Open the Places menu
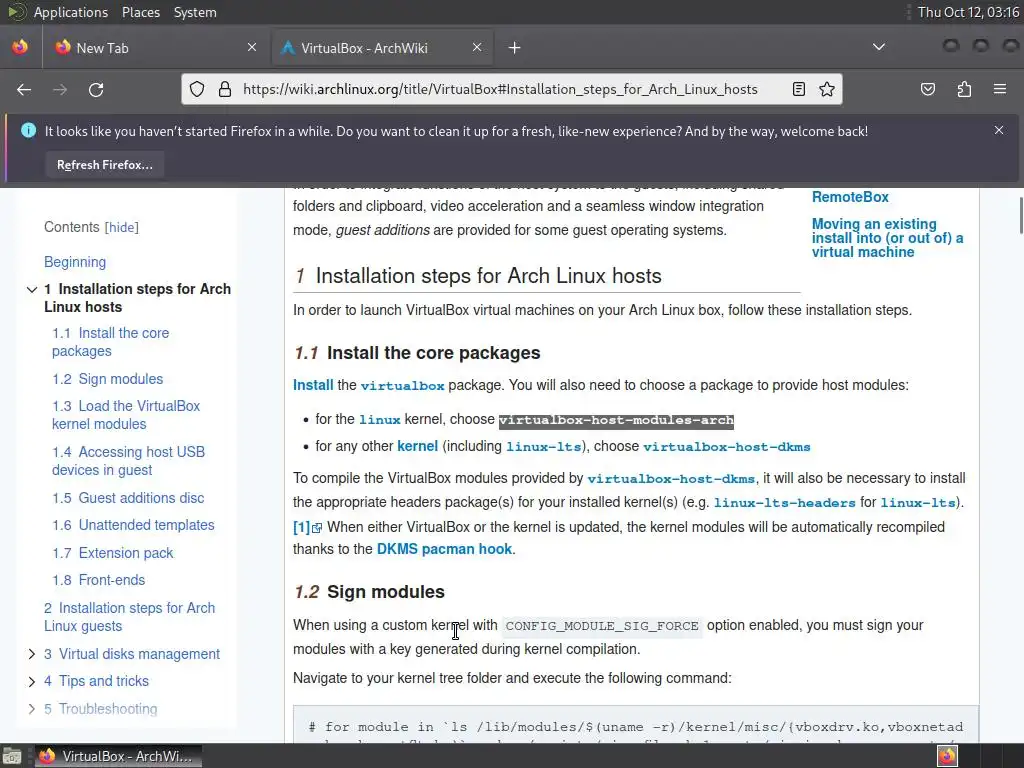 pyautogui.click(x=140, y=12)
